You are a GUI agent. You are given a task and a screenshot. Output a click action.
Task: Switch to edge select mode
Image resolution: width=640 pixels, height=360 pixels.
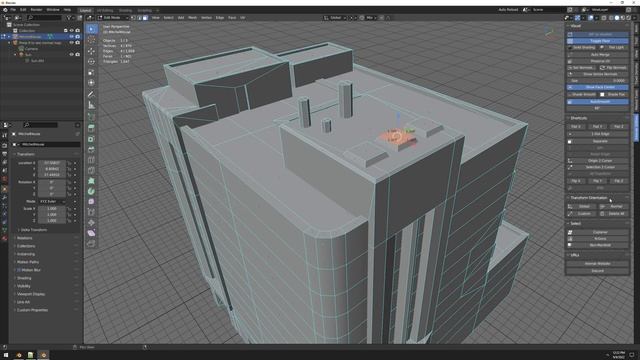pyautogui.click(x=140, y=18)
